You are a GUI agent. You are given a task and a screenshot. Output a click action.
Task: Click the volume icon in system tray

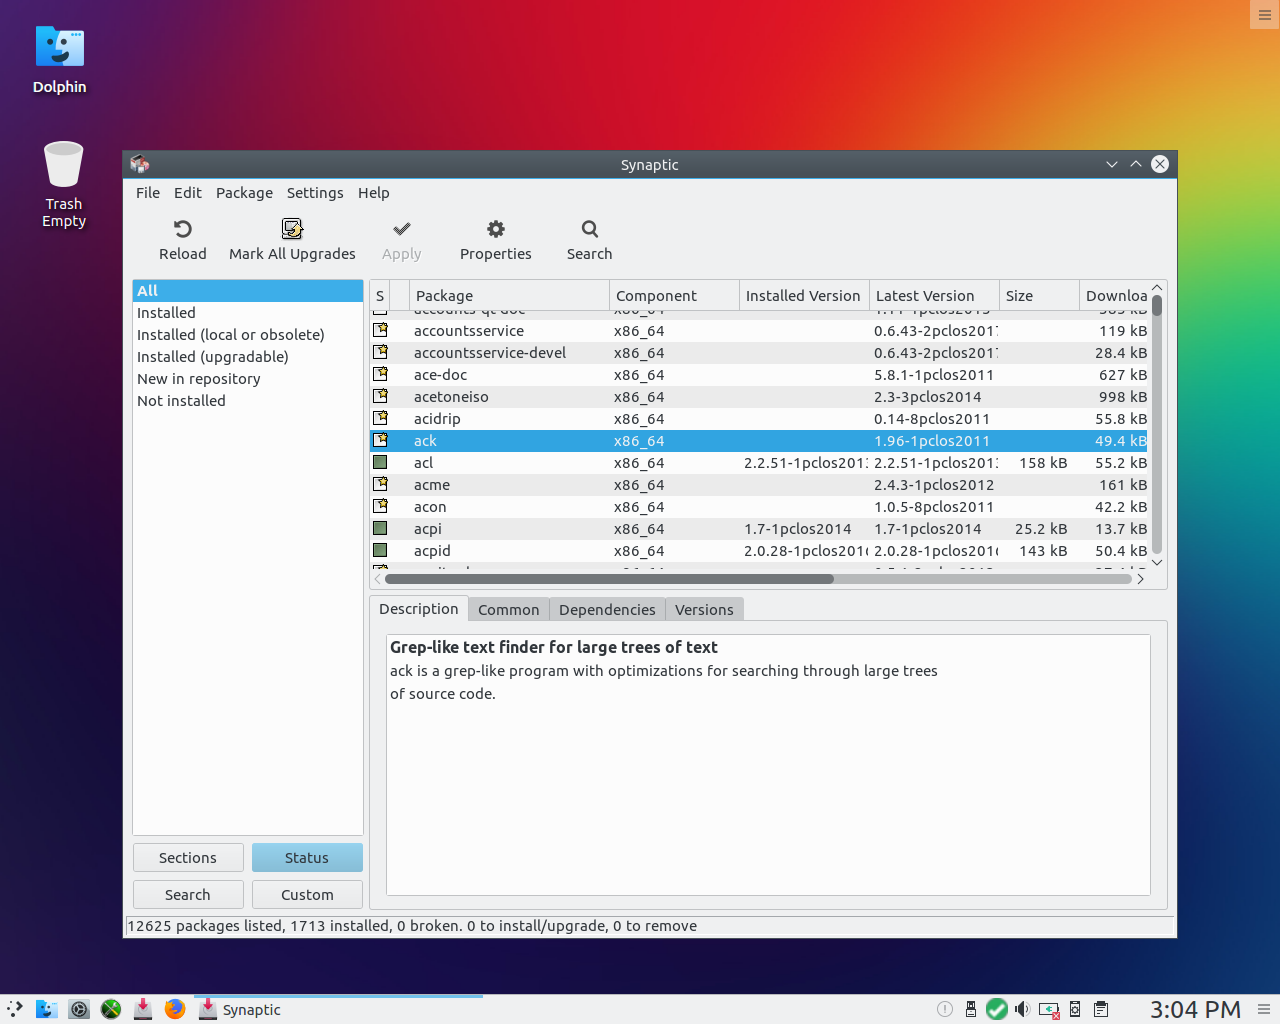(1022, 1009)
